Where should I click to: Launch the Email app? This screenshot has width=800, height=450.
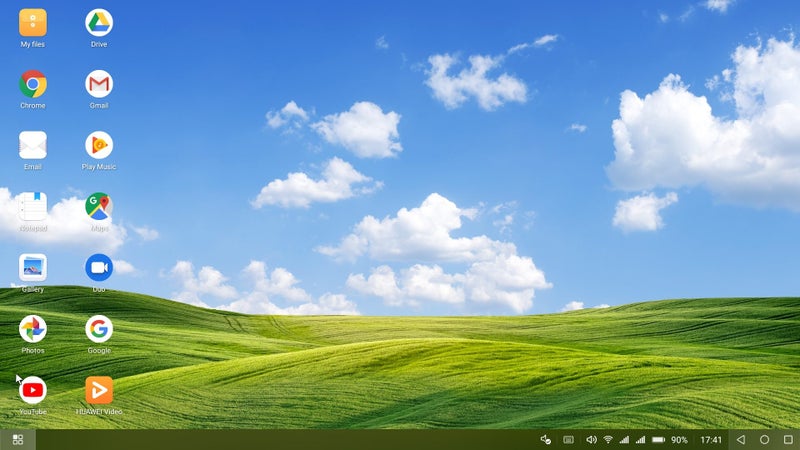click(x=33, y=145)
